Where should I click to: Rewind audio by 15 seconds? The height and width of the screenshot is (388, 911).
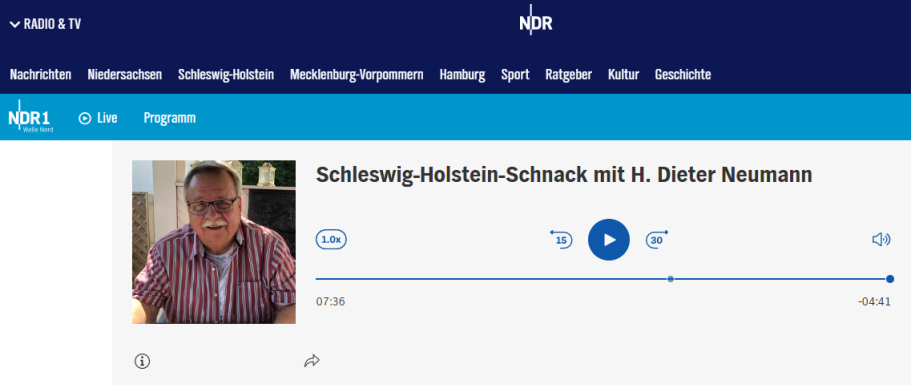click(561, 239)
